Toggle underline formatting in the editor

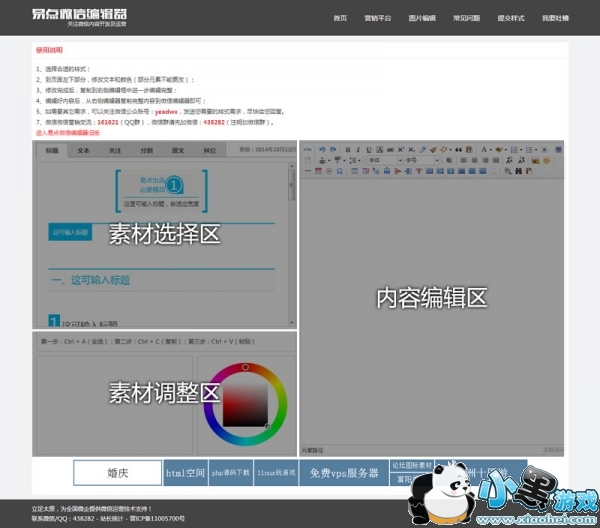[369, 149]
